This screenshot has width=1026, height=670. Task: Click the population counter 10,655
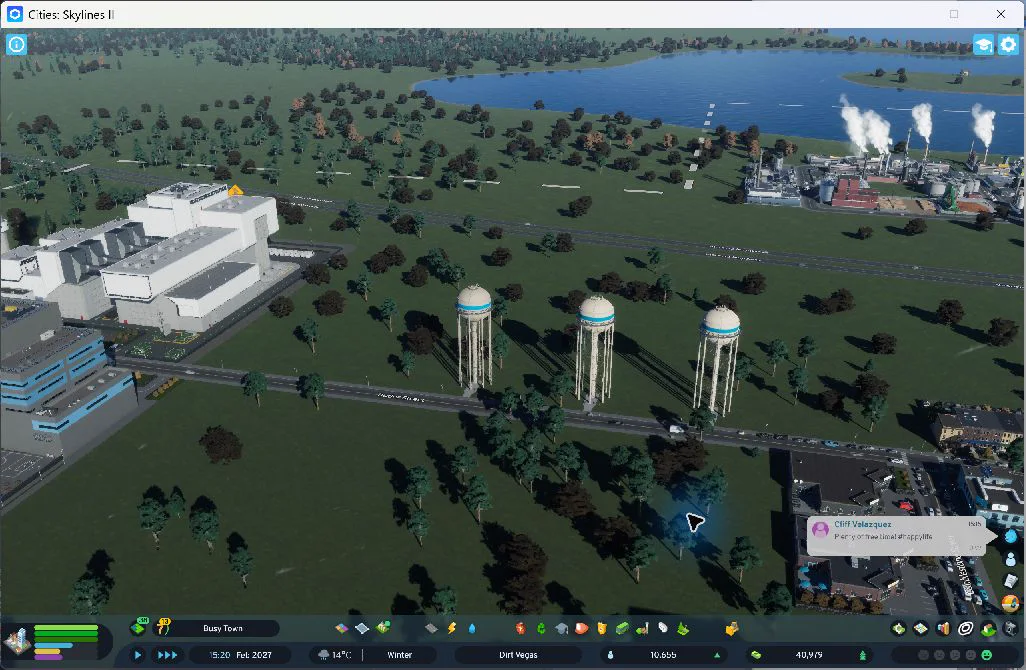tap(663, 654)
